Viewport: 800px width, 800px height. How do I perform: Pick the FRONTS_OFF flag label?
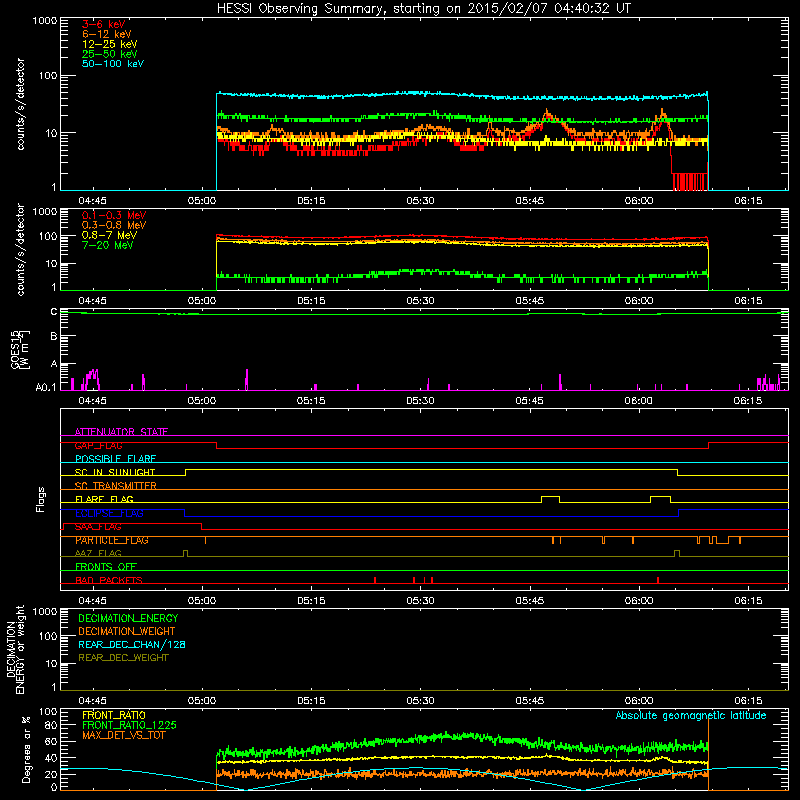point(106,567)
